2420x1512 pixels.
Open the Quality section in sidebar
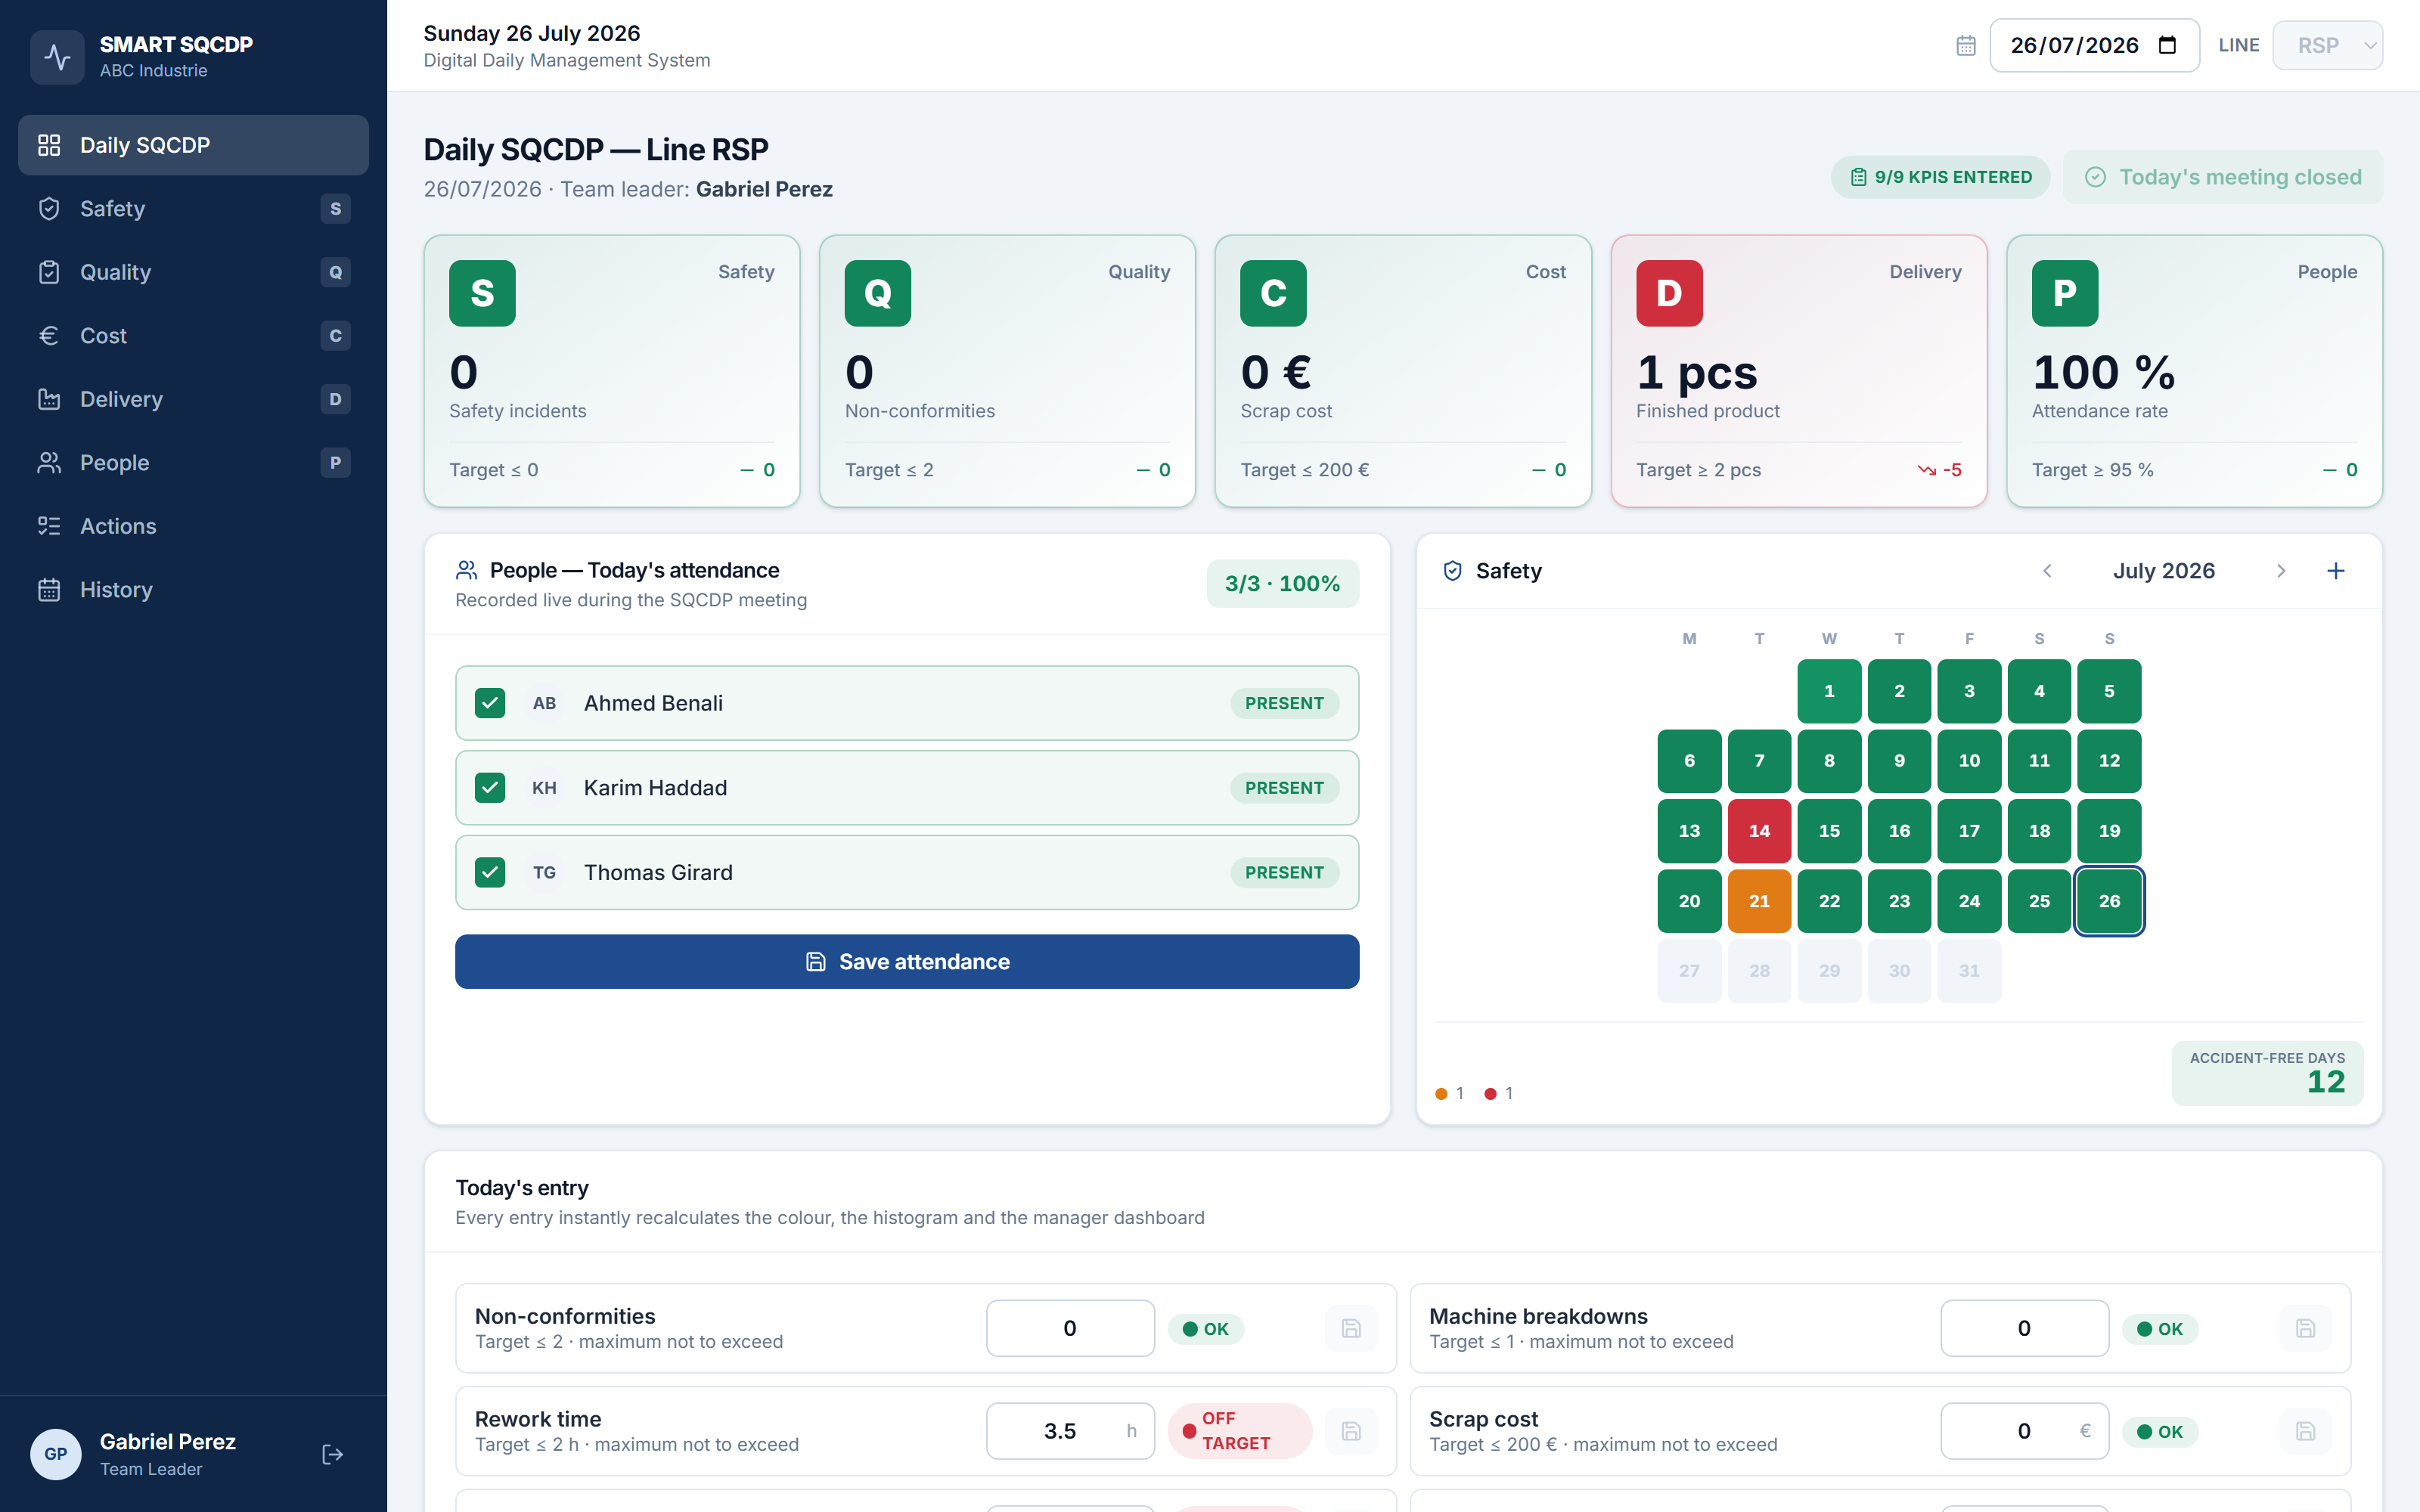pos(193,272)
